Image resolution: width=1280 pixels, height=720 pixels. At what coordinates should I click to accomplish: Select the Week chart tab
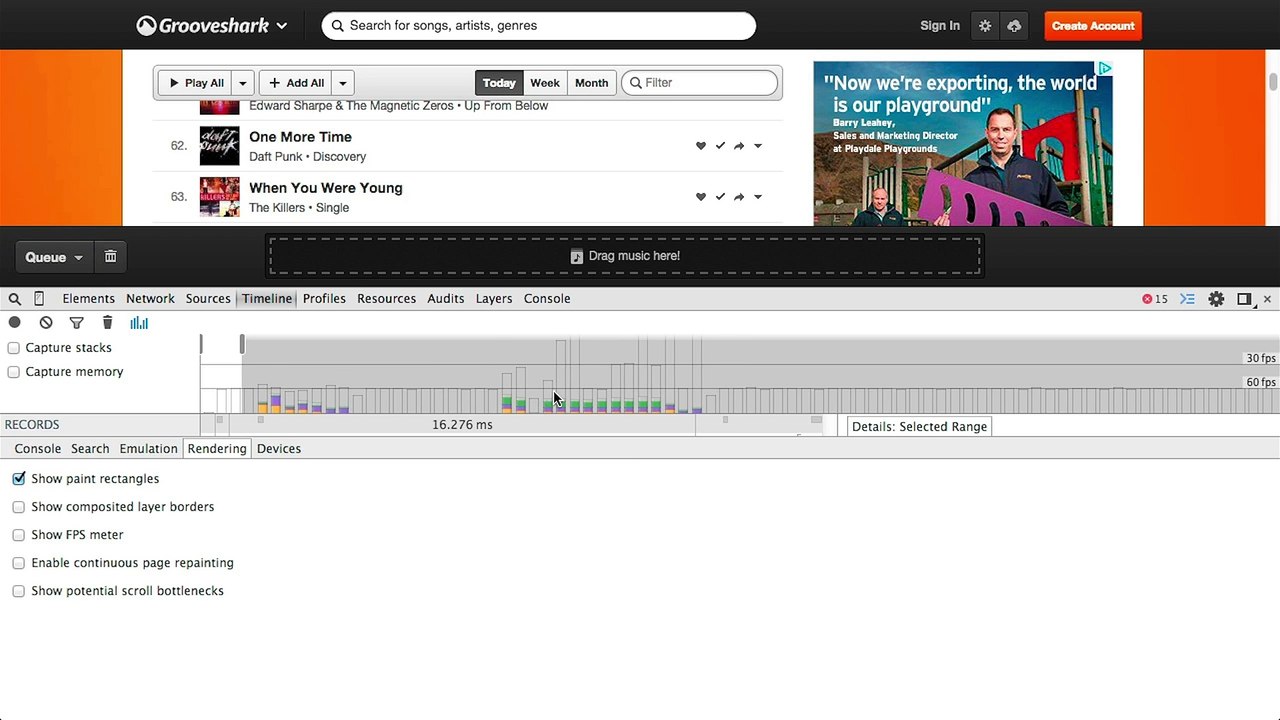(545, 83)
